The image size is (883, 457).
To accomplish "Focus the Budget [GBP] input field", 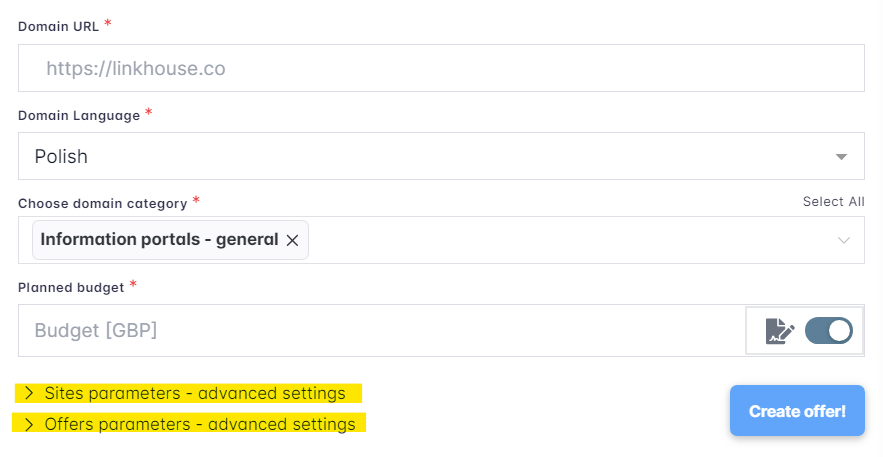I will tap(380, 330).
